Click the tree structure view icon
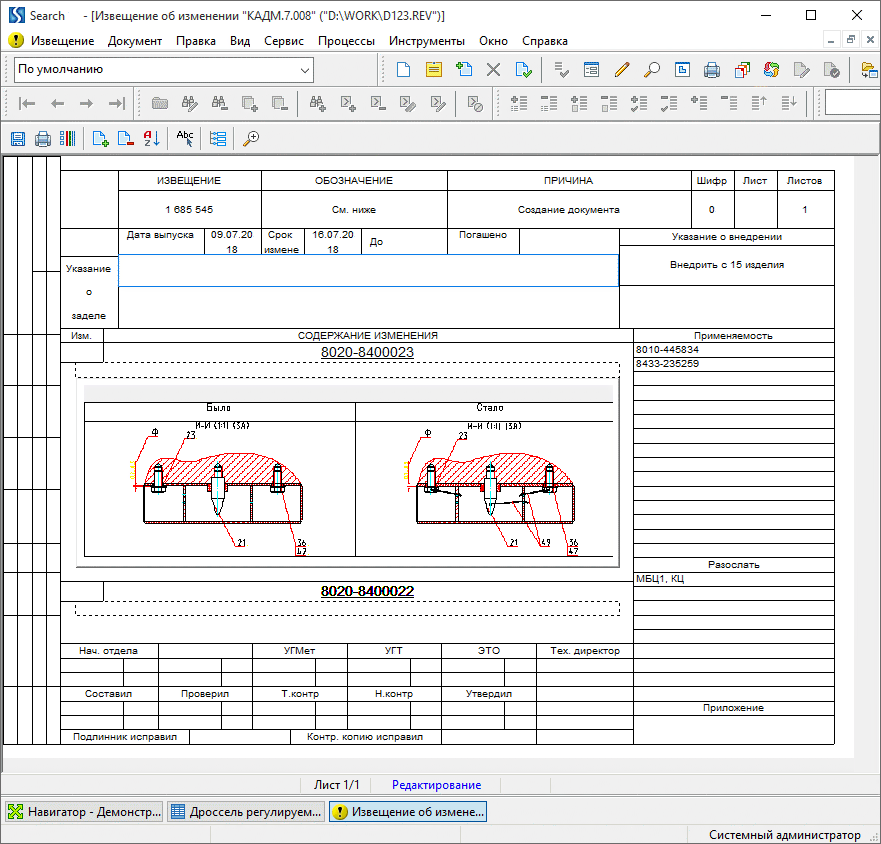Viewport: 881px width, 844px height. tap(218, 139)
